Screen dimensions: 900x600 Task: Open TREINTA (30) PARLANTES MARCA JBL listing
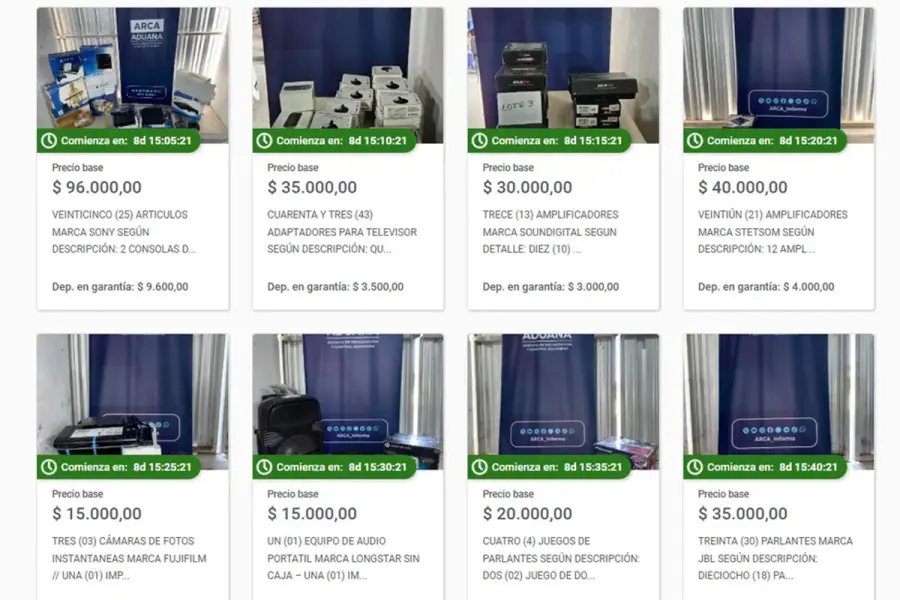775,558
